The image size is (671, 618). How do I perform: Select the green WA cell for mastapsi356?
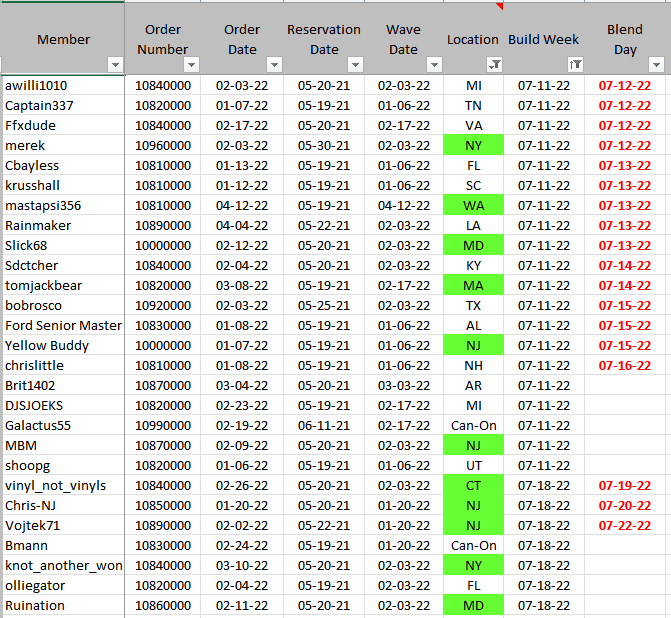[473, 205]
